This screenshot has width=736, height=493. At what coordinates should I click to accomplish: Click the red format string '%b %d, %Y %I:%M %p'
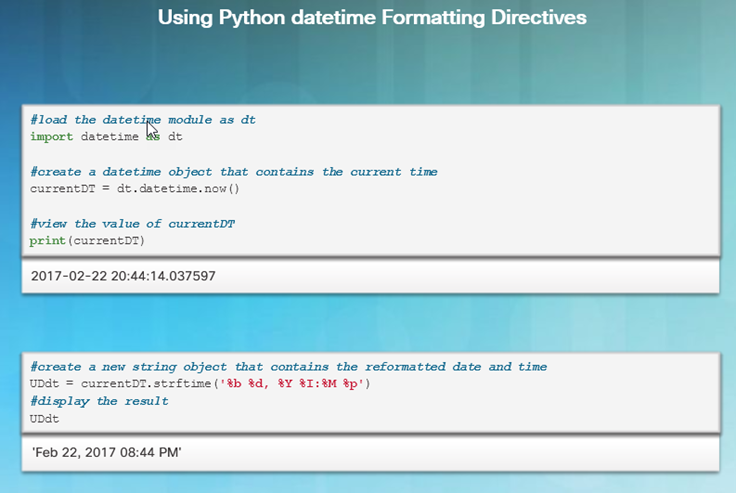point(292,384)
